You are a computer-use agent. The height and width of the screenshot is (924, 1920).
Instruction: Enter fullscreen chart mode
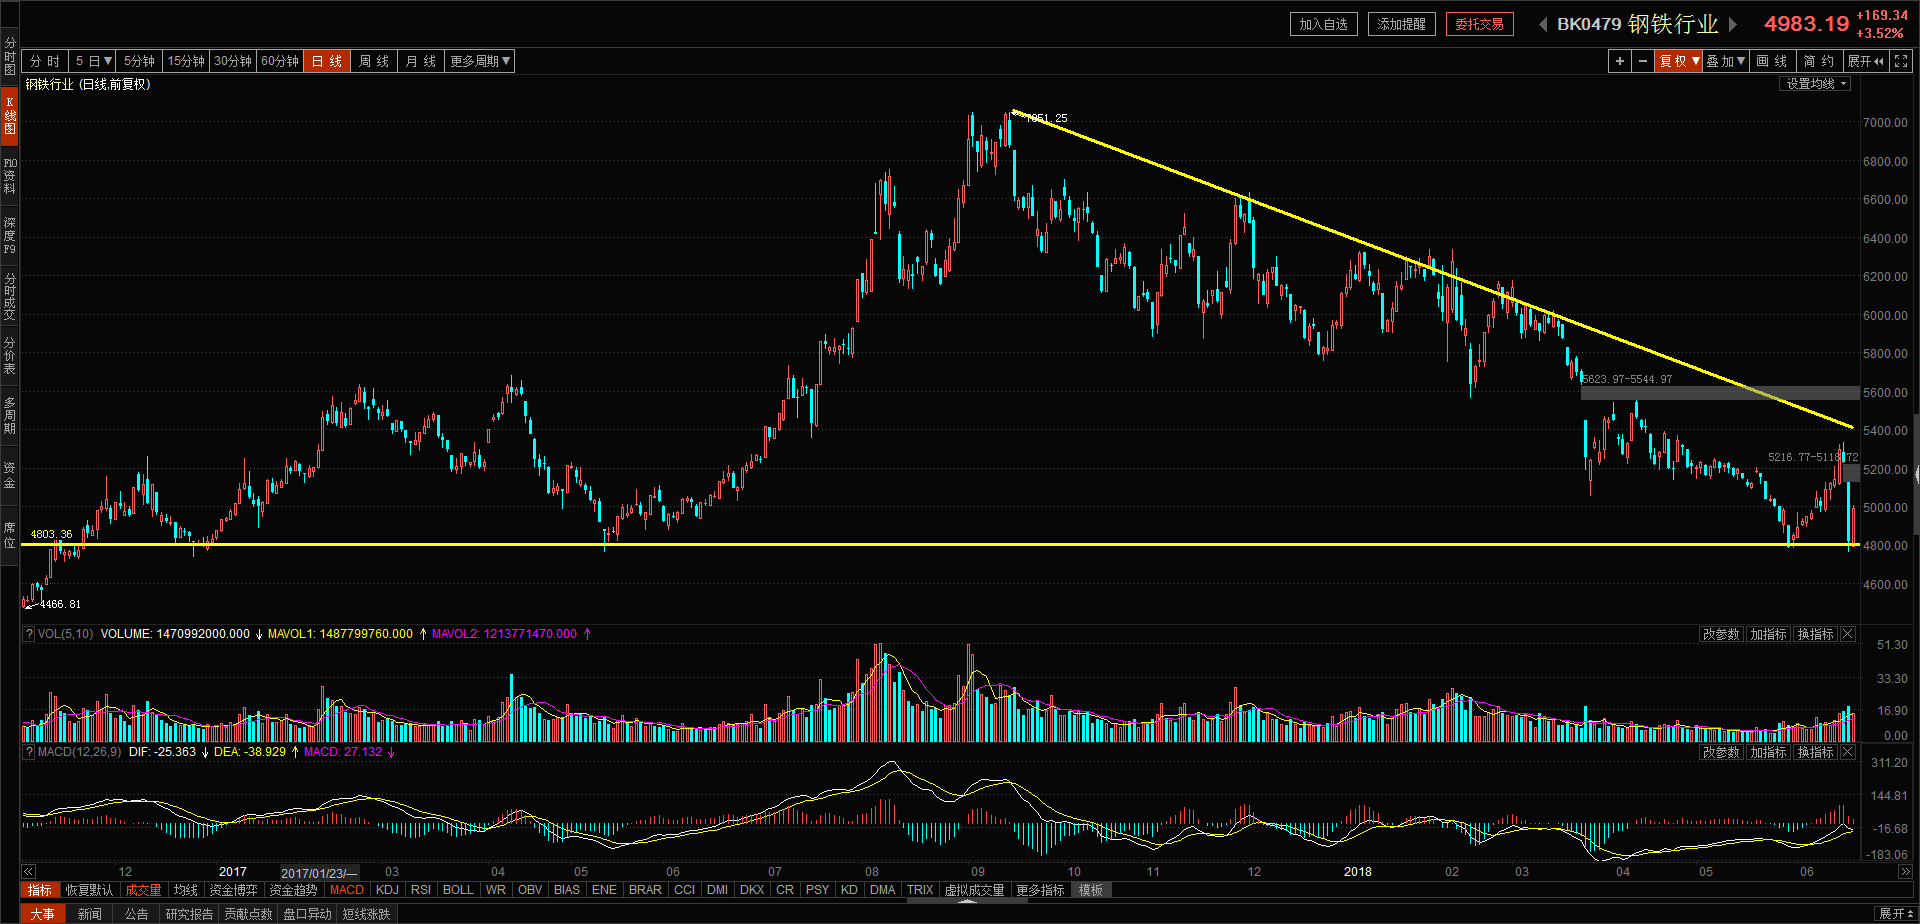pos(1901,61)
